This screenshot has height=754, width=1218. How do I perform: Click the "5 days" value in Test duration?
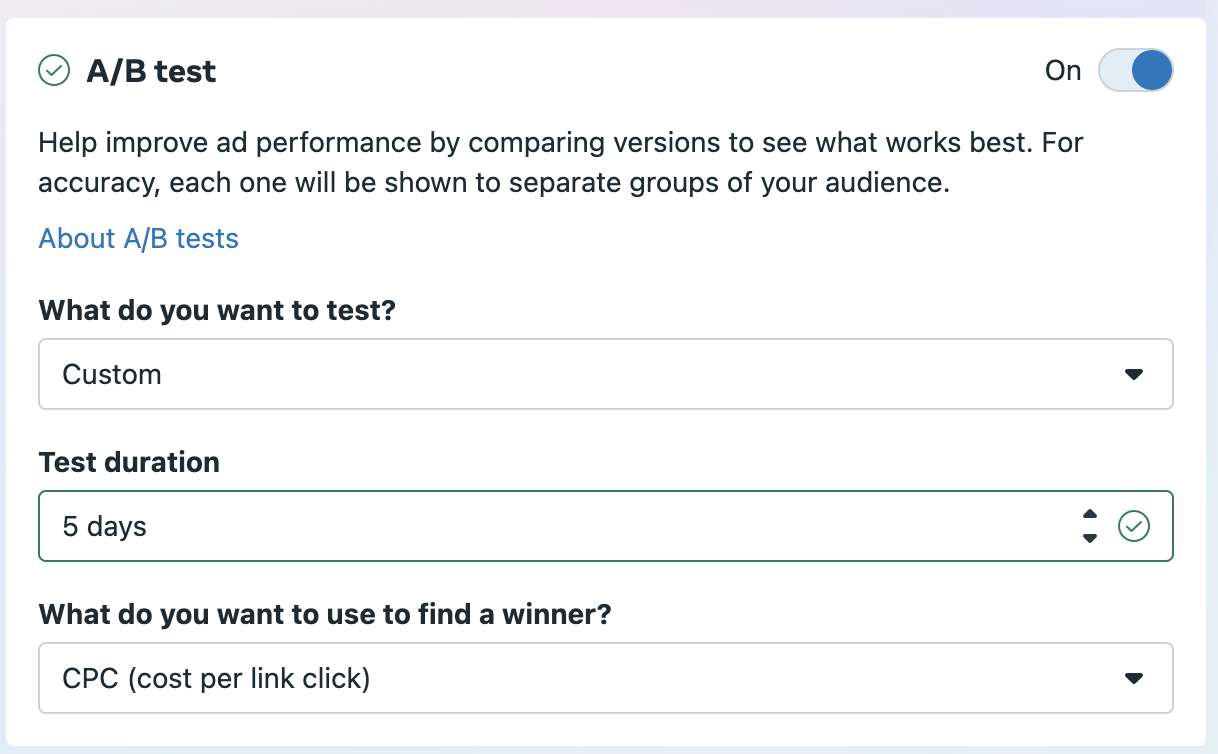click(x=104, y=527)
